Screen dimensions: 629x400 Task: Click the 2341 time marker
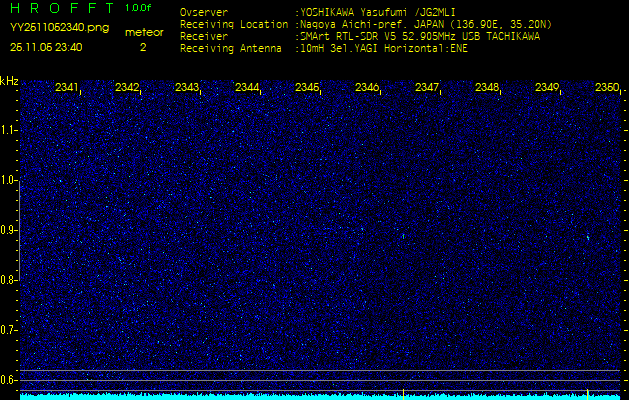click(67, 88)
